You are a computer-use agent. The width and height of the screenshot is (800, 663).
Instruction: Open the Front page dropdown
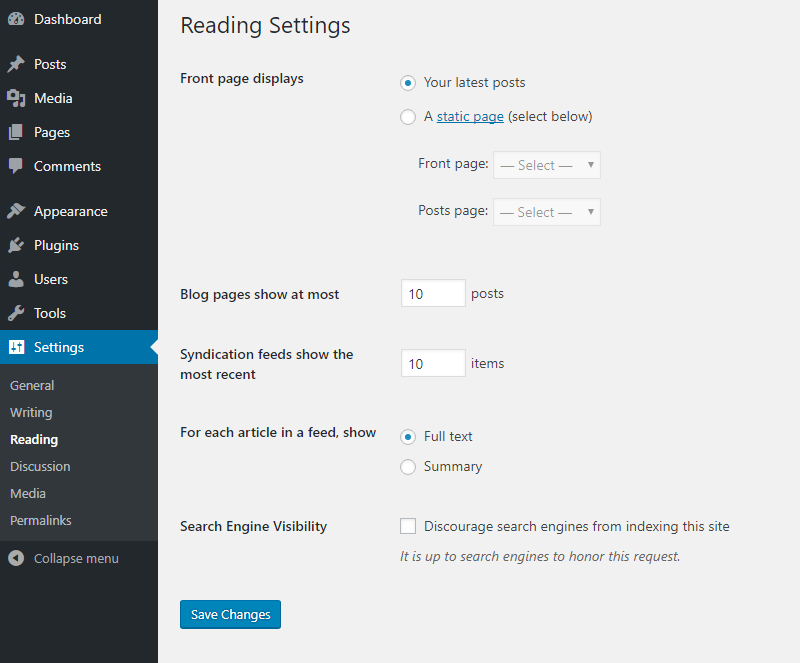pos(546,165)
